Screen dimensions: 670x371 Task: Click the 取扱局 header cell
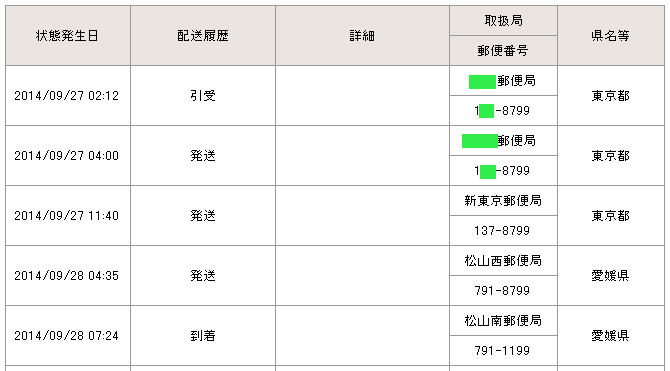(x=503, y=21)
